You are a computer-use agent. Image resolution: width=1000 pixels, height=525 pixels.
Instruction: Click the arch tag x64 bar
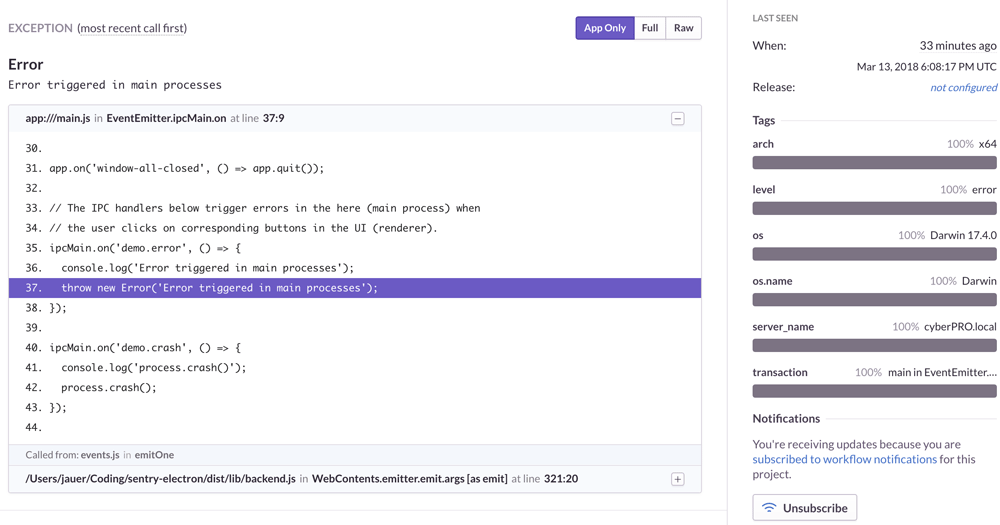874,163
